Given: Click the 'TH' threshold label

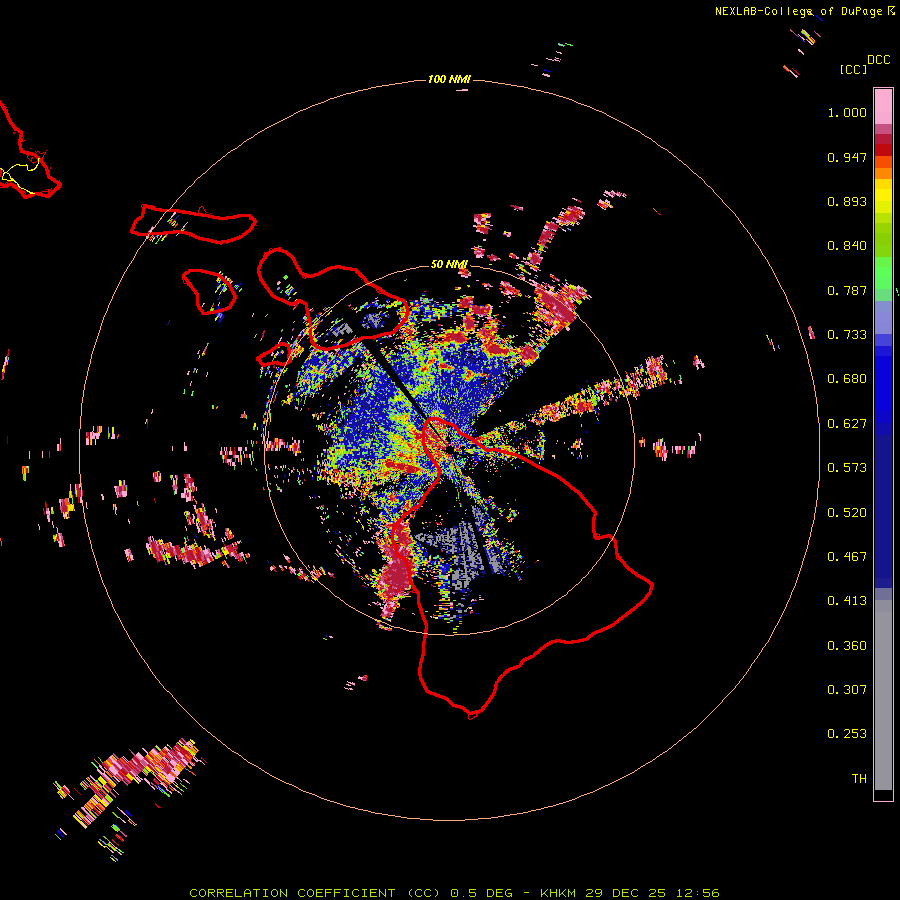Looking at the screenshot, I should pyautogui.click(x=859, y=779).
